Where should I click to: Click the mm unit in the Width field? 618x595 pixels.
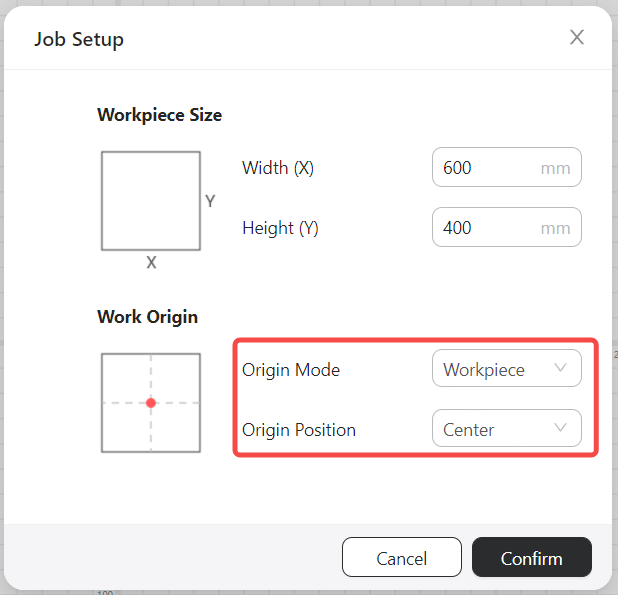(555, 169)
